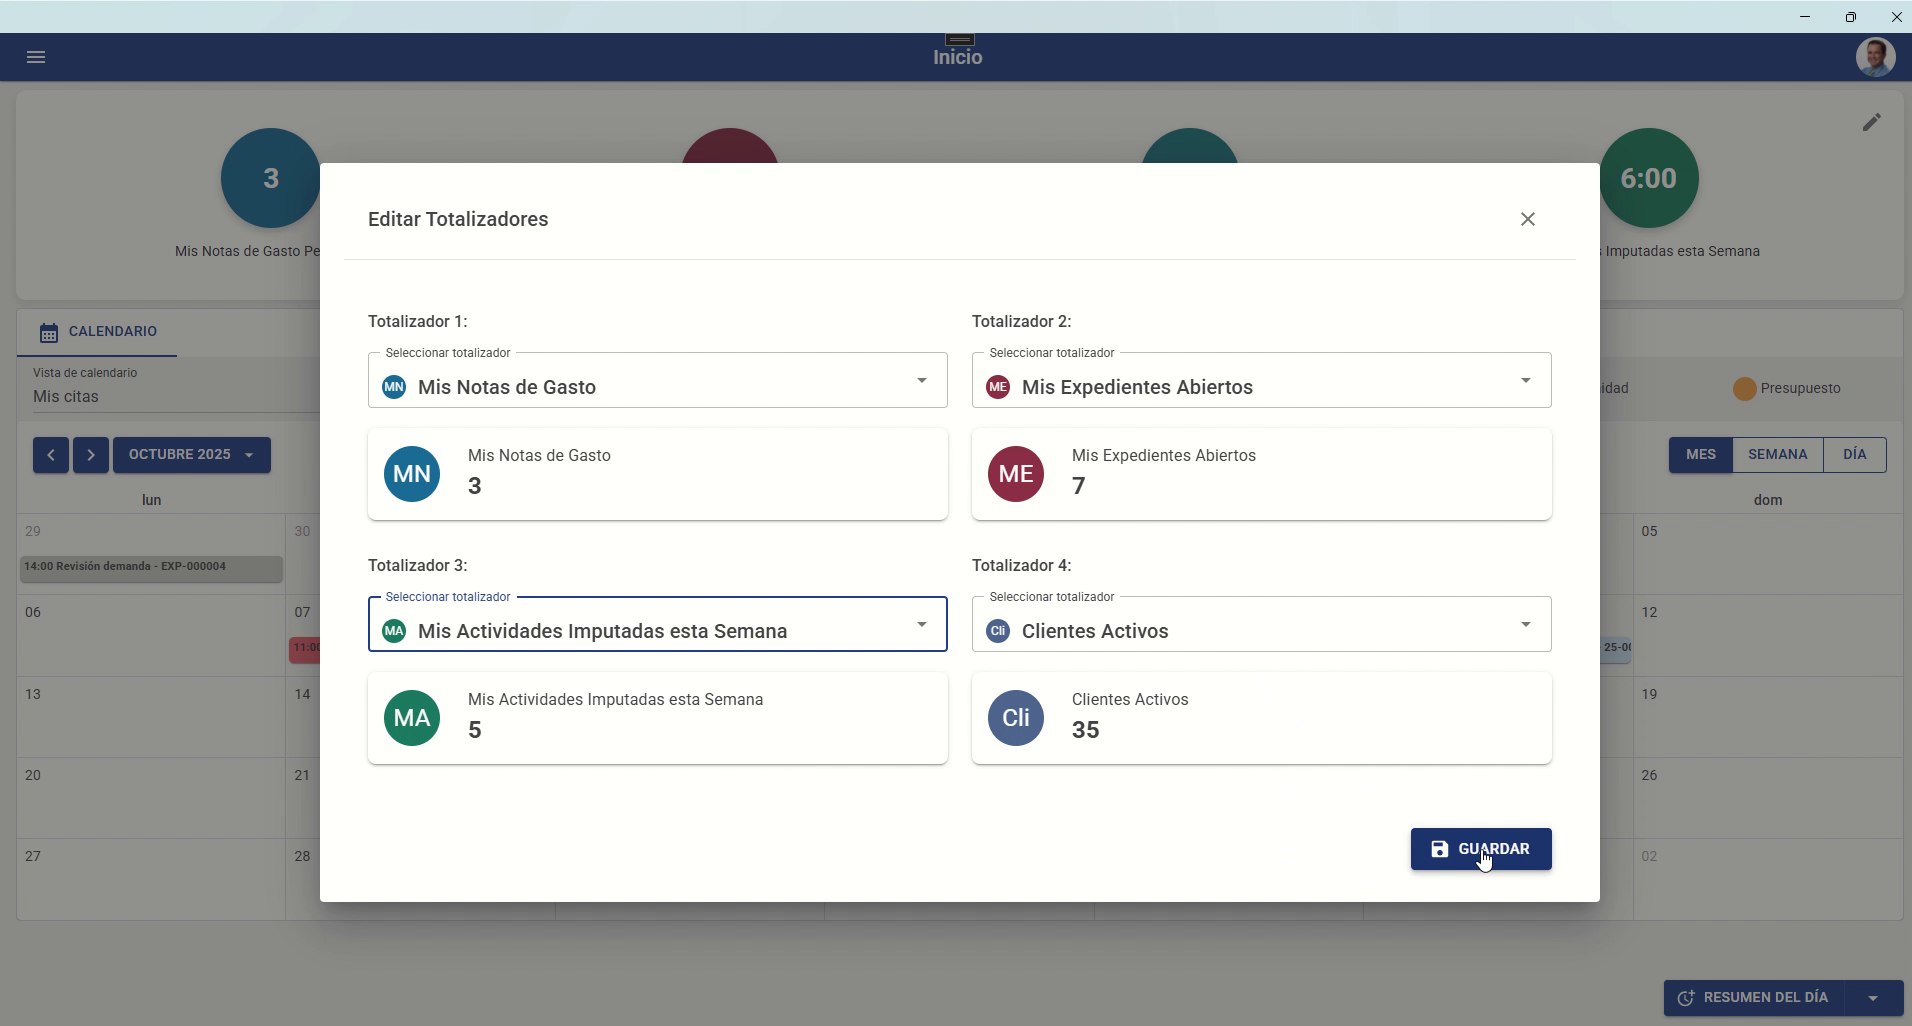Click the MA avatar in Actividades card
The width and height of the screenshot is (1912, 1026).
pyautogui.click(x=412, y=718)
